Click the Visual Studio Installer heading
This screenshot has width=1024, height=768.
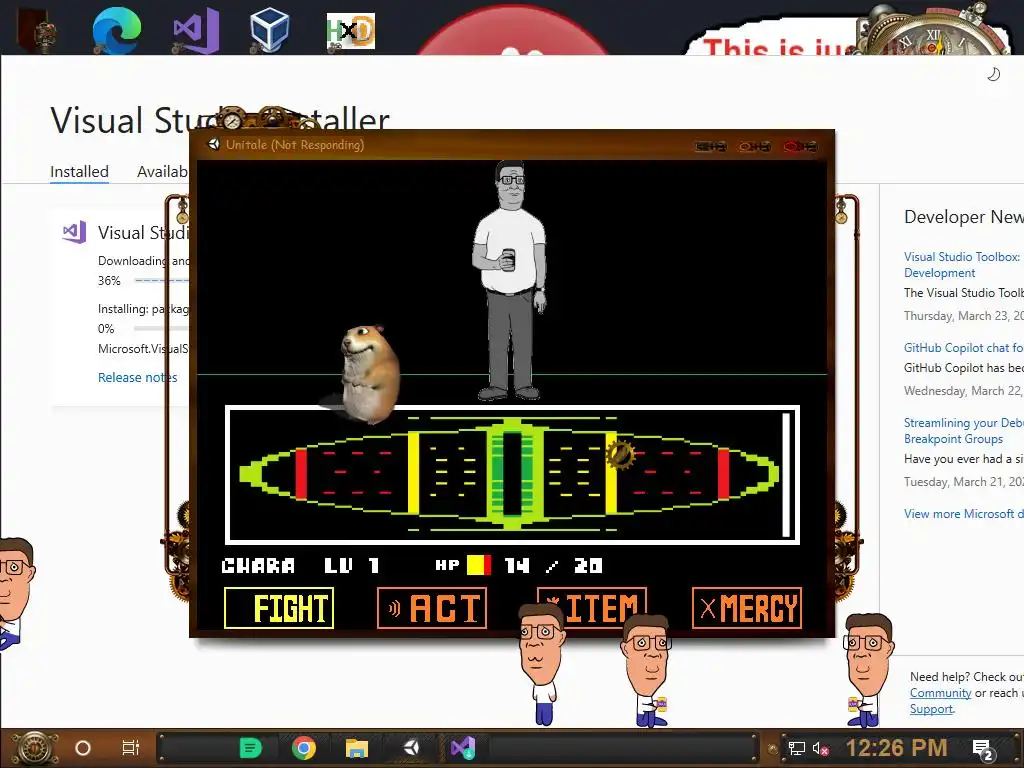pyautogui.click(x=220, y=120)
